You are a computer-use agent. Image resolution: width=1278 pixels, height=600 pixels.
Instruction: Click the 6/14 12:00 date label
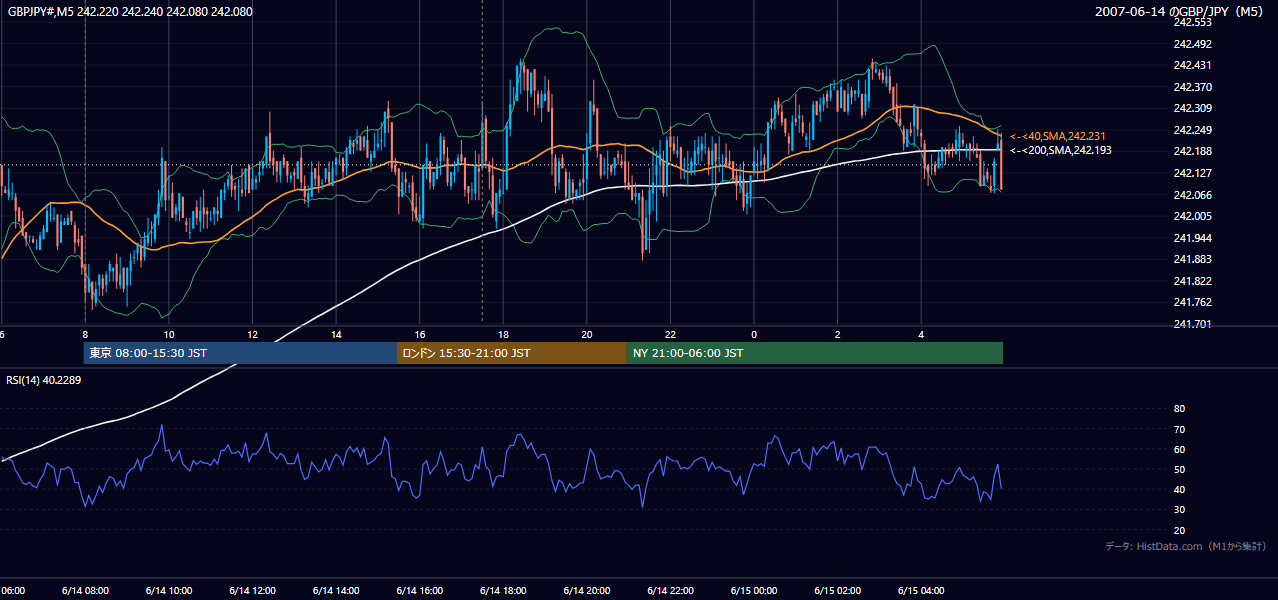pos(252,591)
